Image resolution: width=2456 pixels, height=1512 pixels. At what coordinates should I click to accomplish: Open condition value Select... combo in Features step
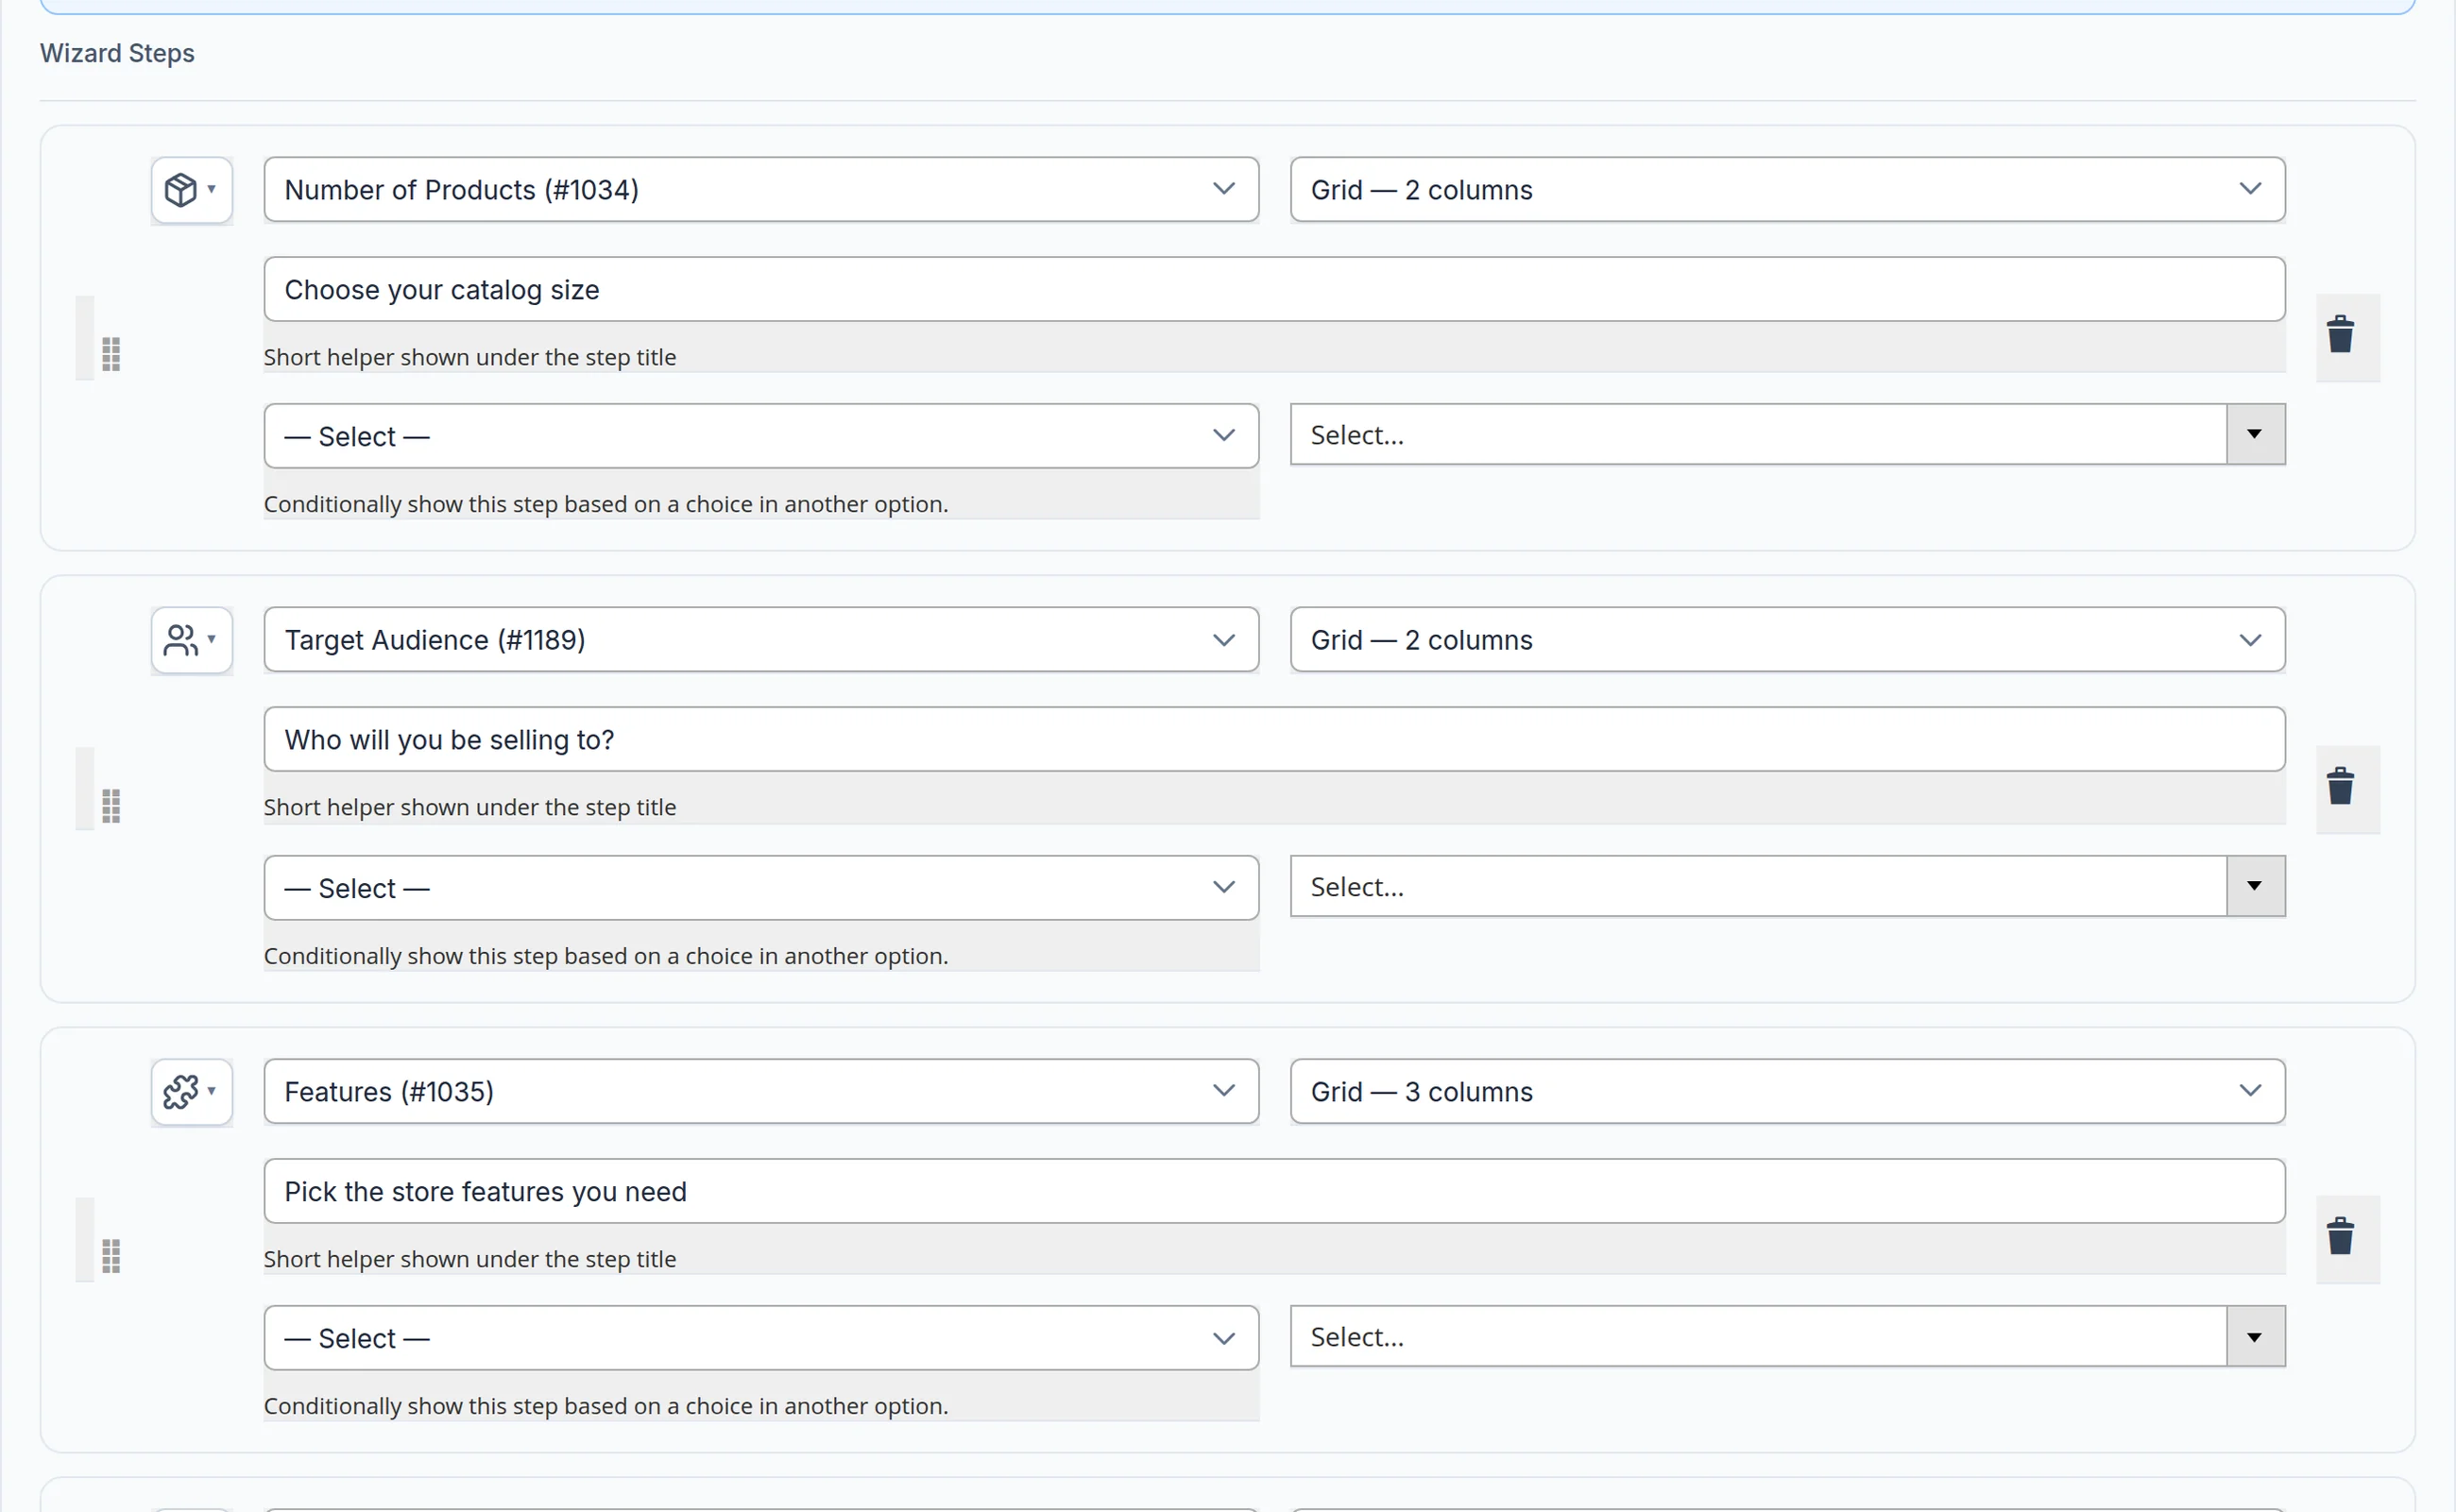coord(1787,1337)
